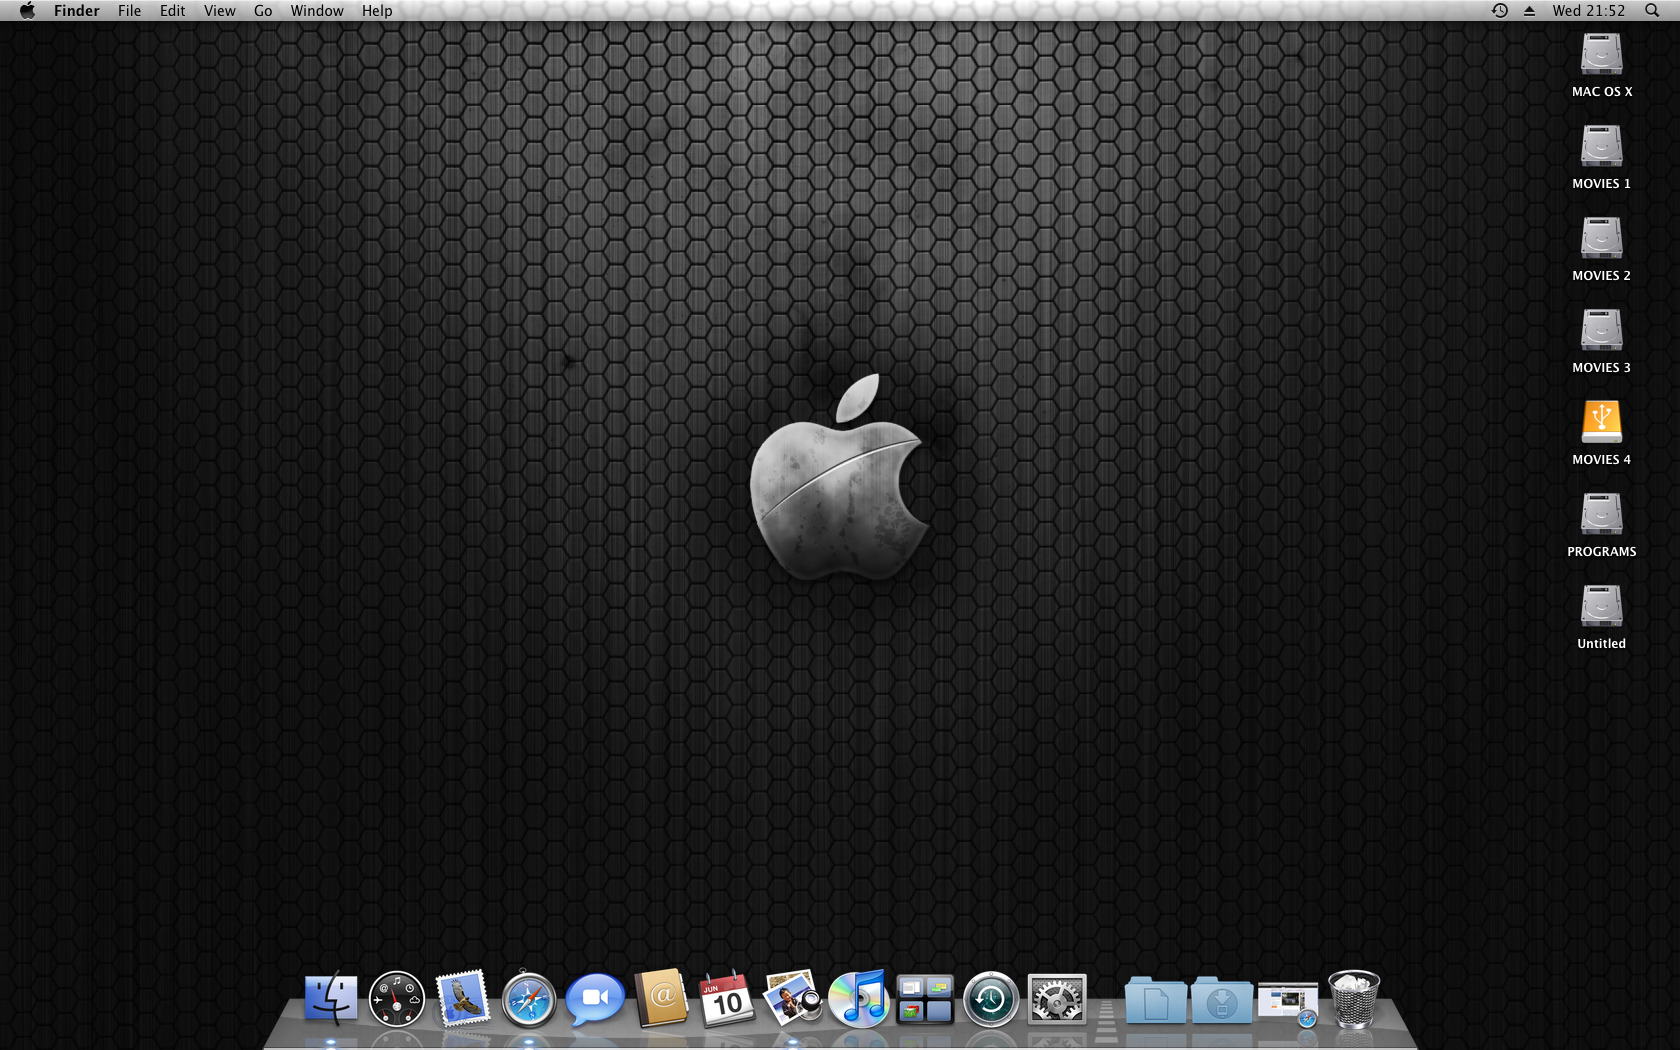Open iCal calendar in the dock
This screenshot has width=1680, height=1050.
pyautogui.click(x=727, y=999)
